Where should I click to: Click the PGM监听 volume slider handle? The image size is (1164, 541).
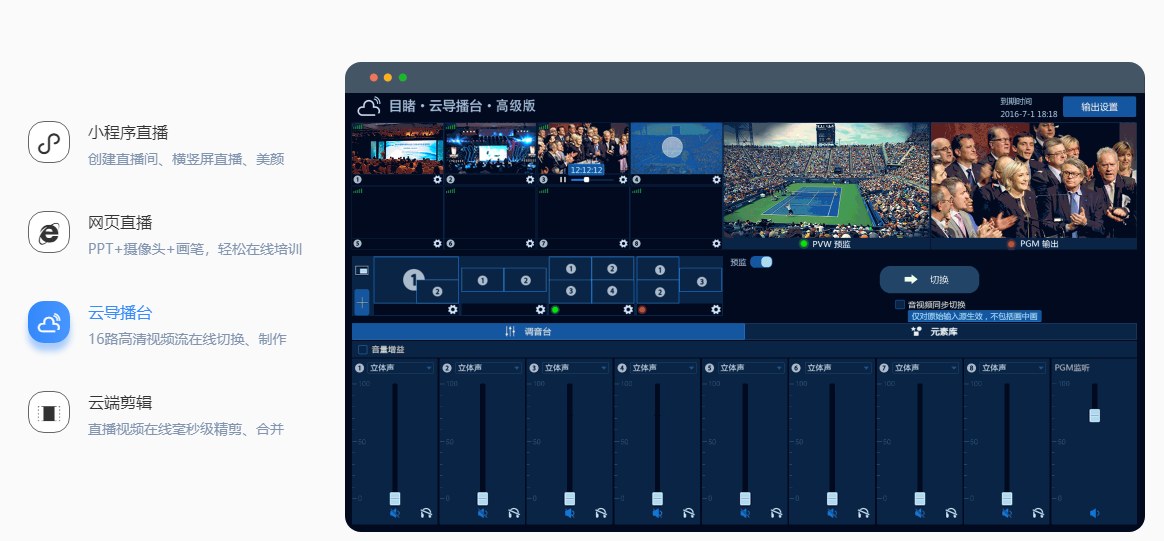point(1094,415)
